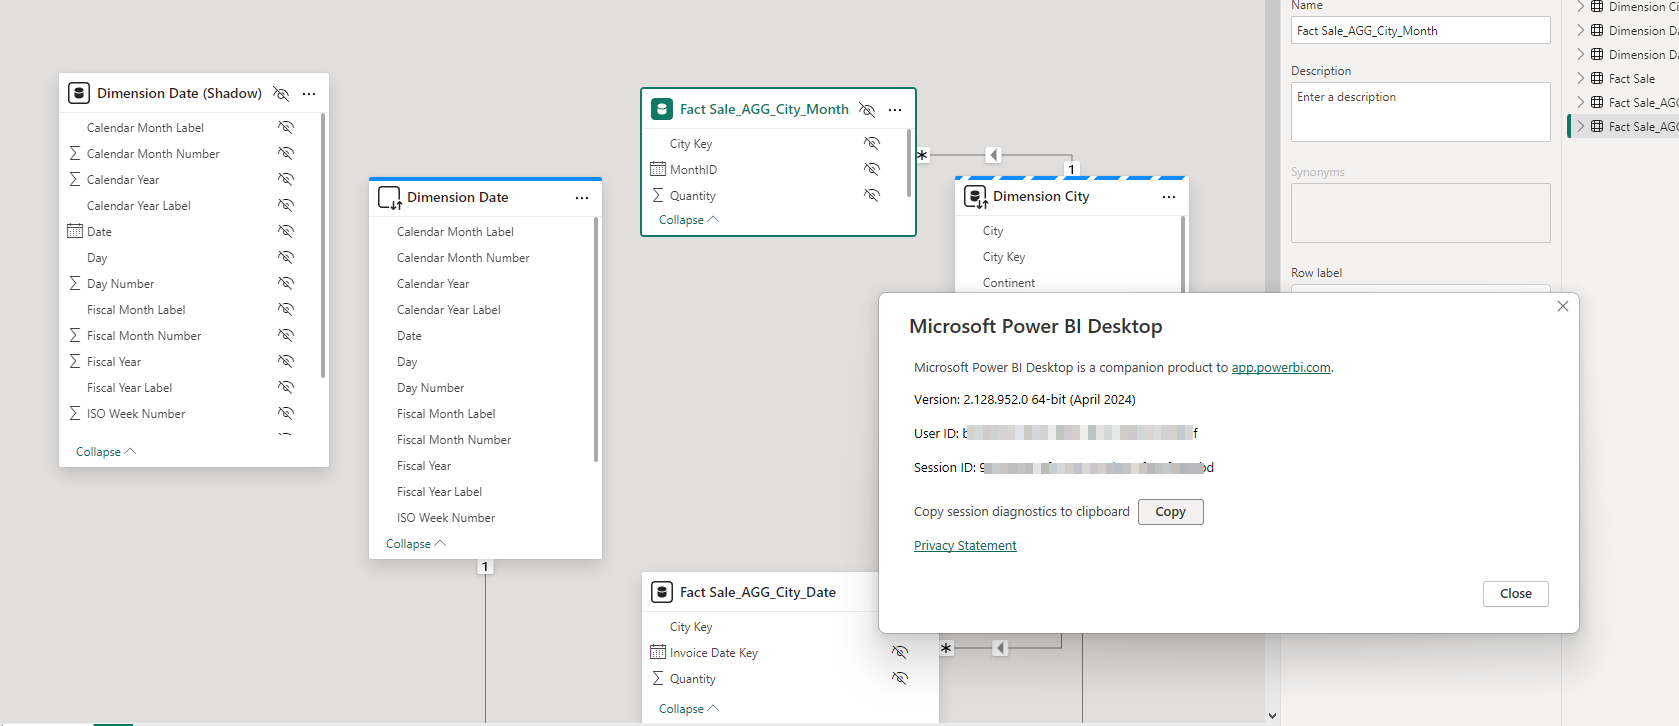Click the Dimension Date (Shadow) table scrollbar
This screenshot has height=726, width=1679.
point(322,246)
